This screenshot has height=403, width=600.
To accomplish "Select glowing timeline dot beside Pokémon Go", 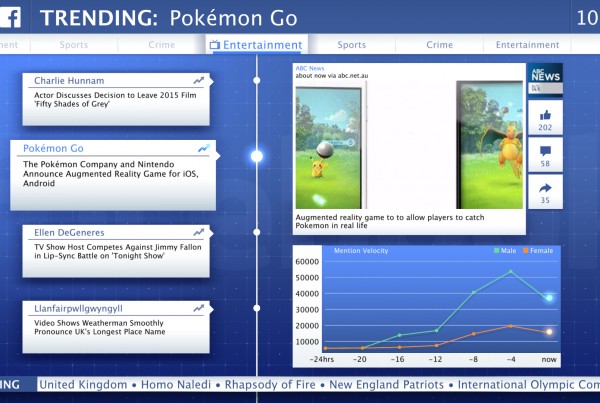I will coord(257,156).
